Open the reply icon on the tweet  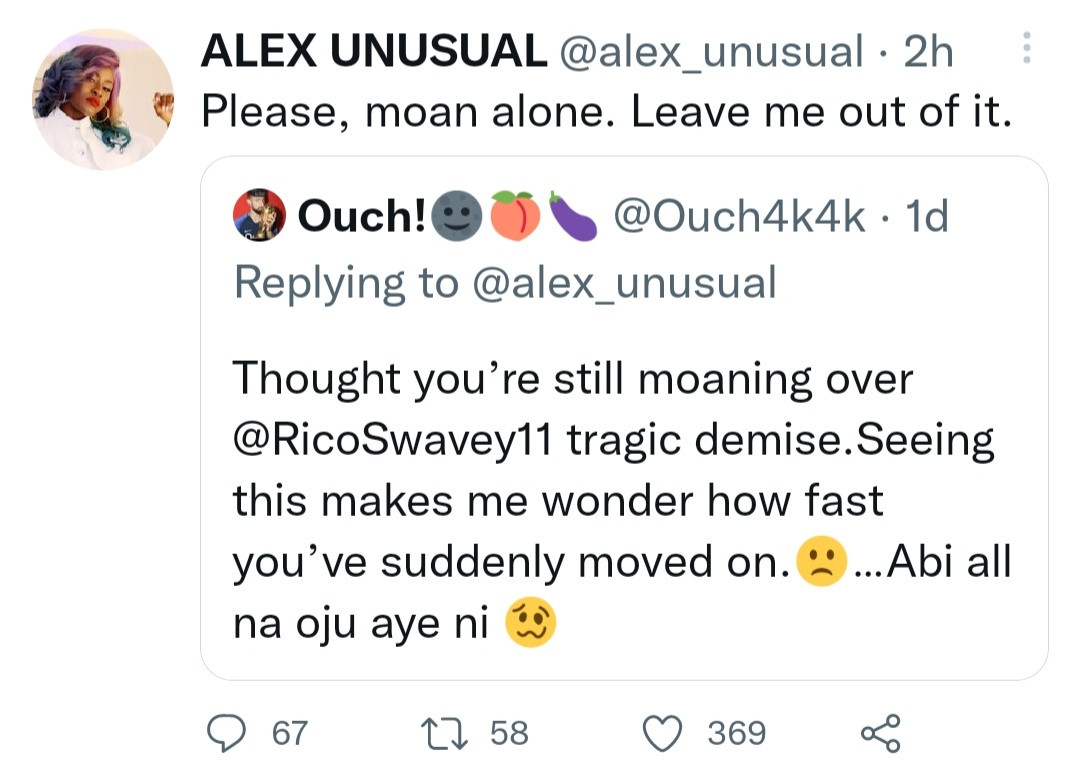228,733
